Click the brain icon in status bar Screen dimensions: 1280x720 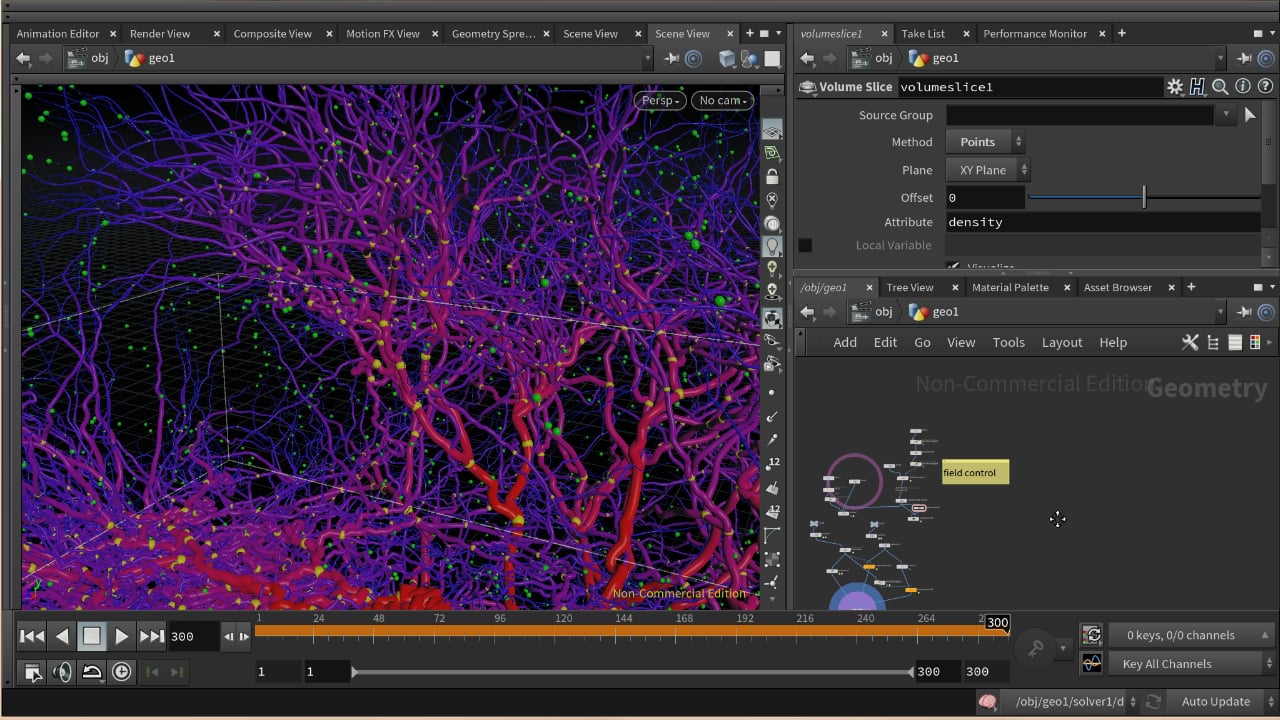pyautogui.click(x=987, y=702)
